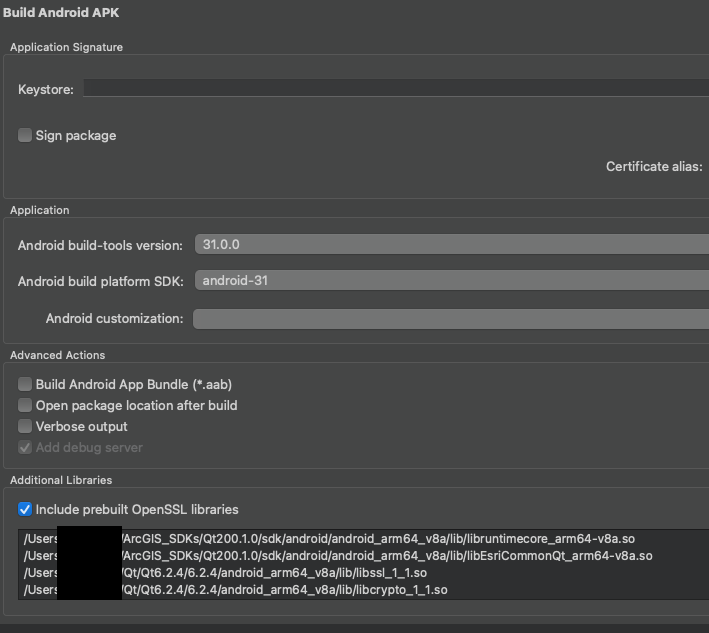The image size is (709, 633).
Task: Expand the Android build platform SDK dropdown
Action: coord(451,281)
